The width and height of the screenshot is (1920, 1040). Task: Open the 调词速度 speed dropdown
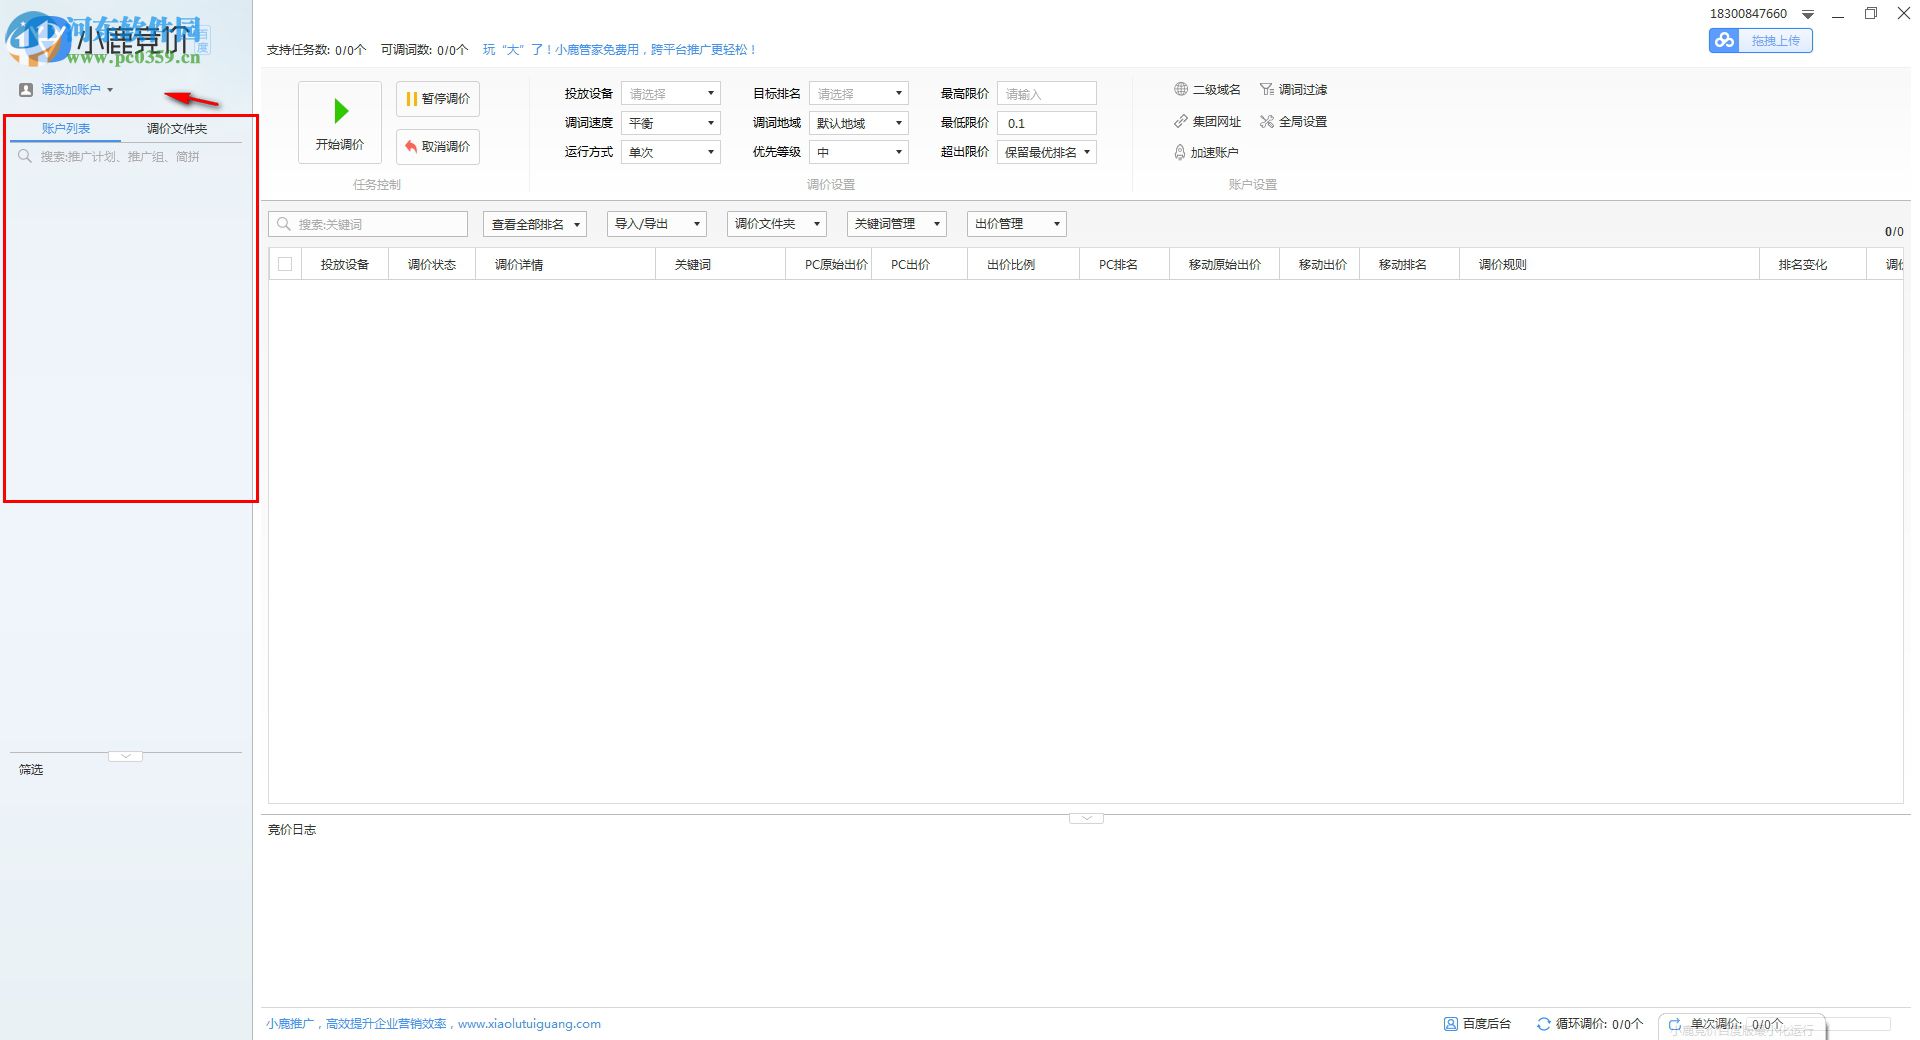(x=670, y=123)
